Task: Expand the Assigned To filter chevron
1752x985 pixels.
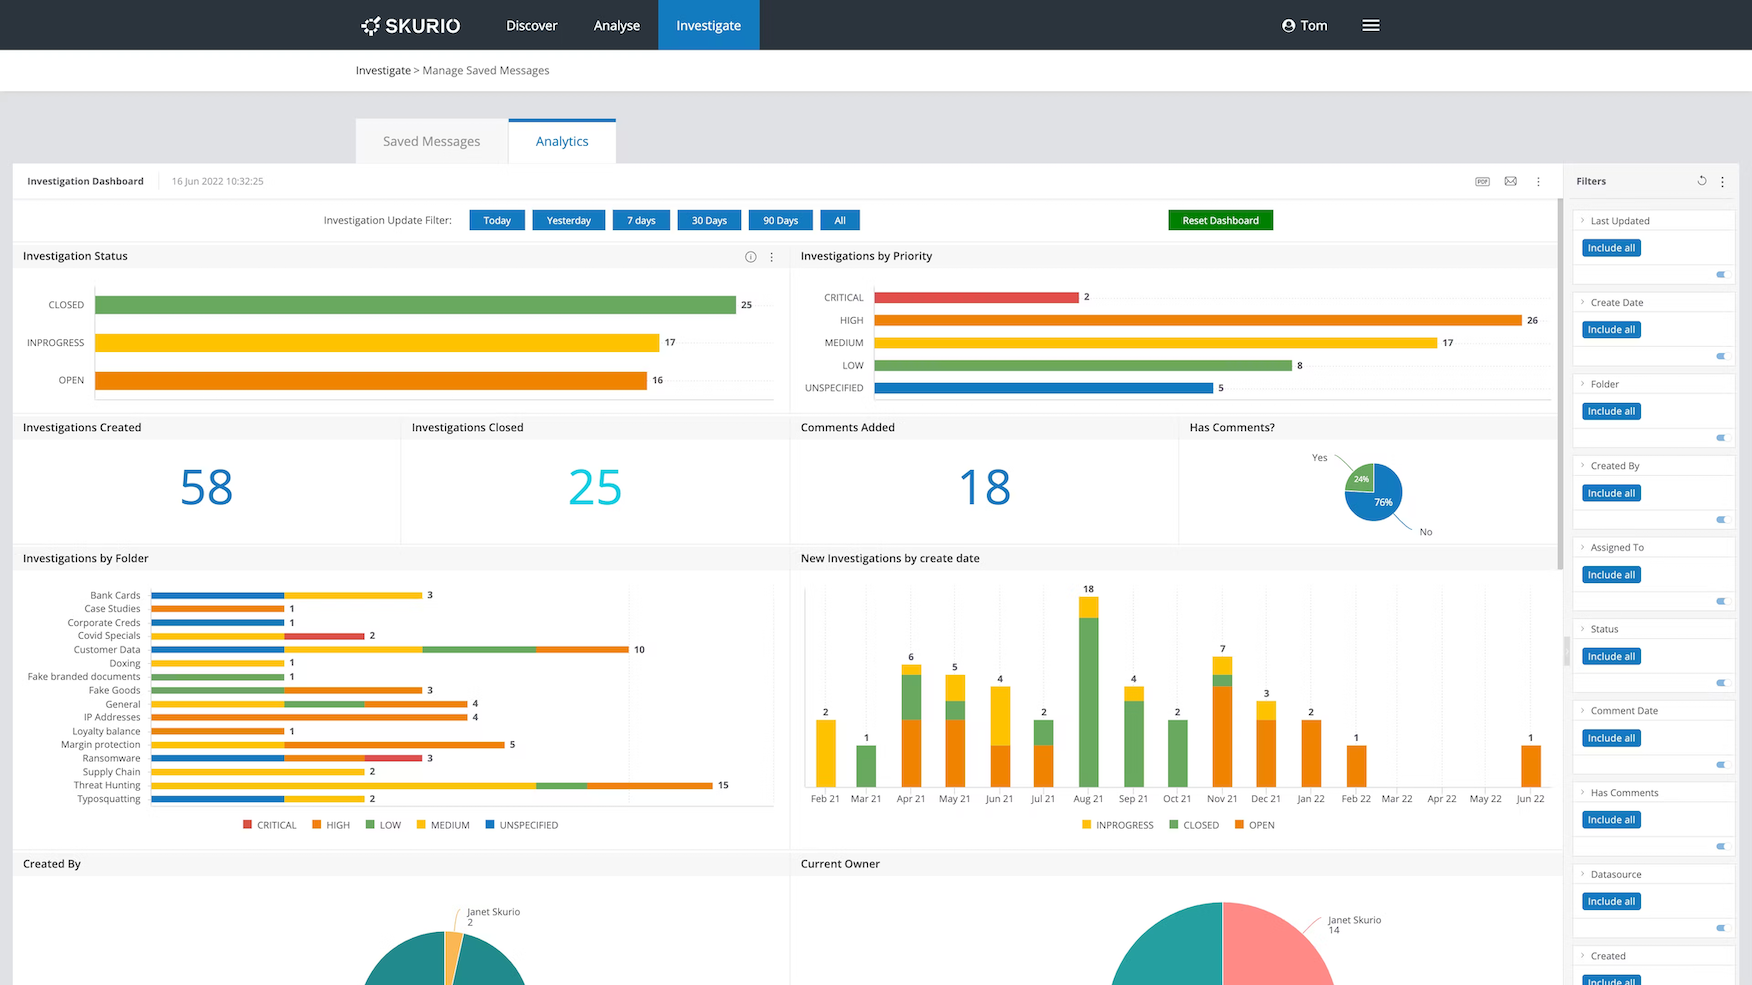Action: [1583, 547]
